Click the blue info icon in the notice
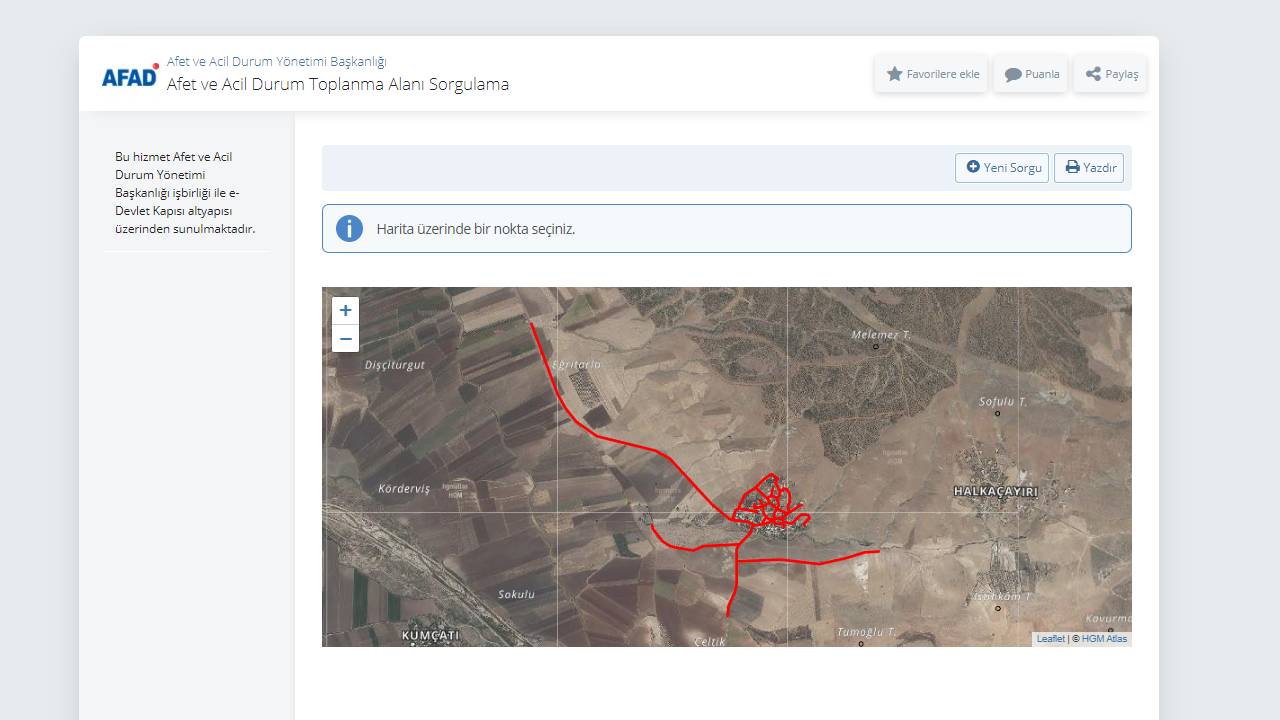 pos(349,228)
